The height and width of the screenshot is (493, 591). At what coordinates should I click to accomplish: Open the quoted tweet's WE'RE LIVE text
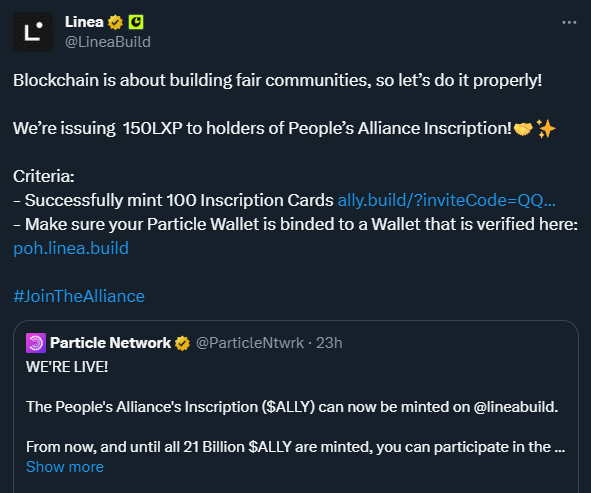[67, 367]
